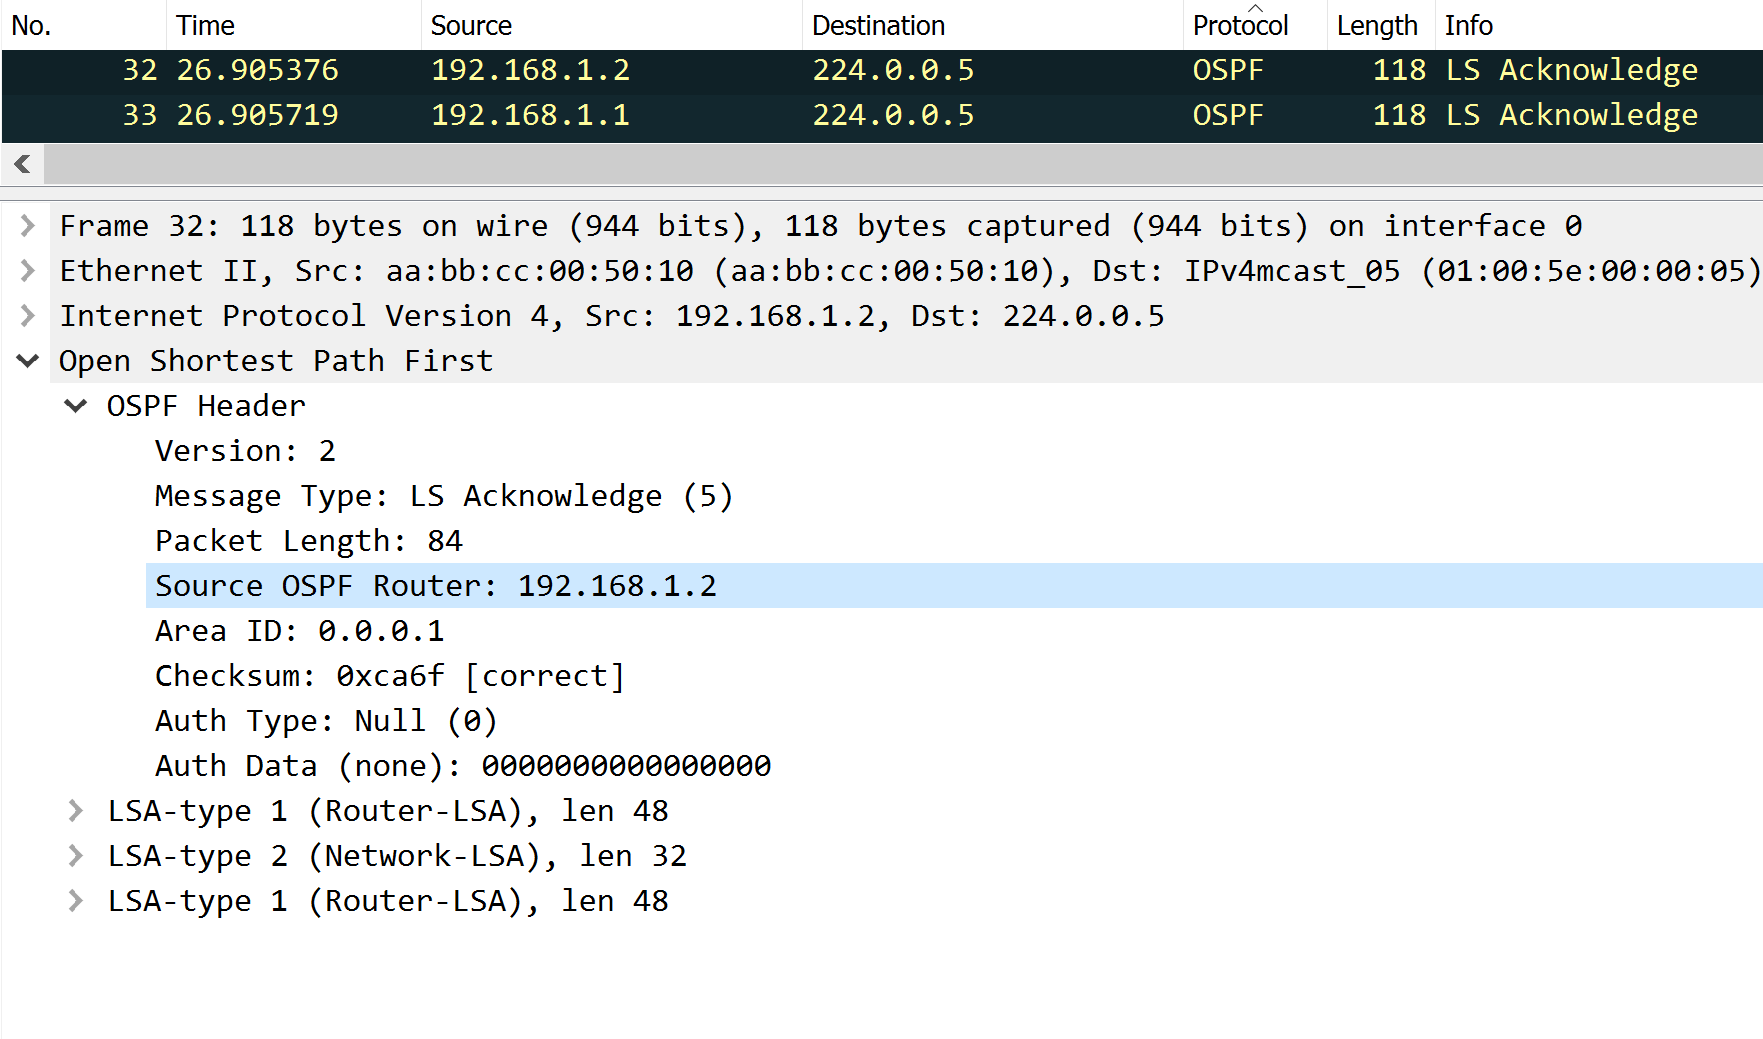The width and height of the screenshot is (1763, 1039).
Task: Expand the Frame 32 details arrow
Action: [x=26, y=226]
